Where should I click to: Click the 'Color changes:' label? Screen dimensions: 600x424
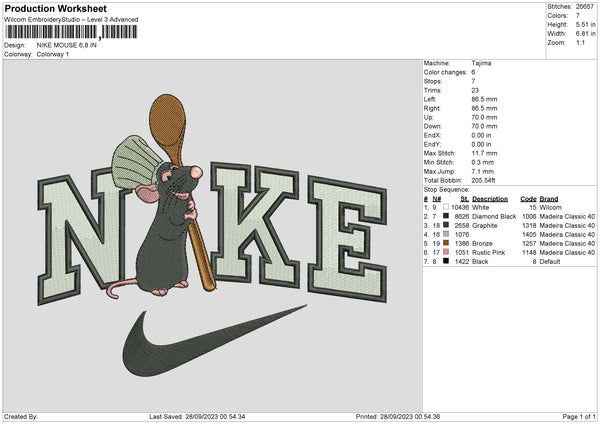point(445,72)
